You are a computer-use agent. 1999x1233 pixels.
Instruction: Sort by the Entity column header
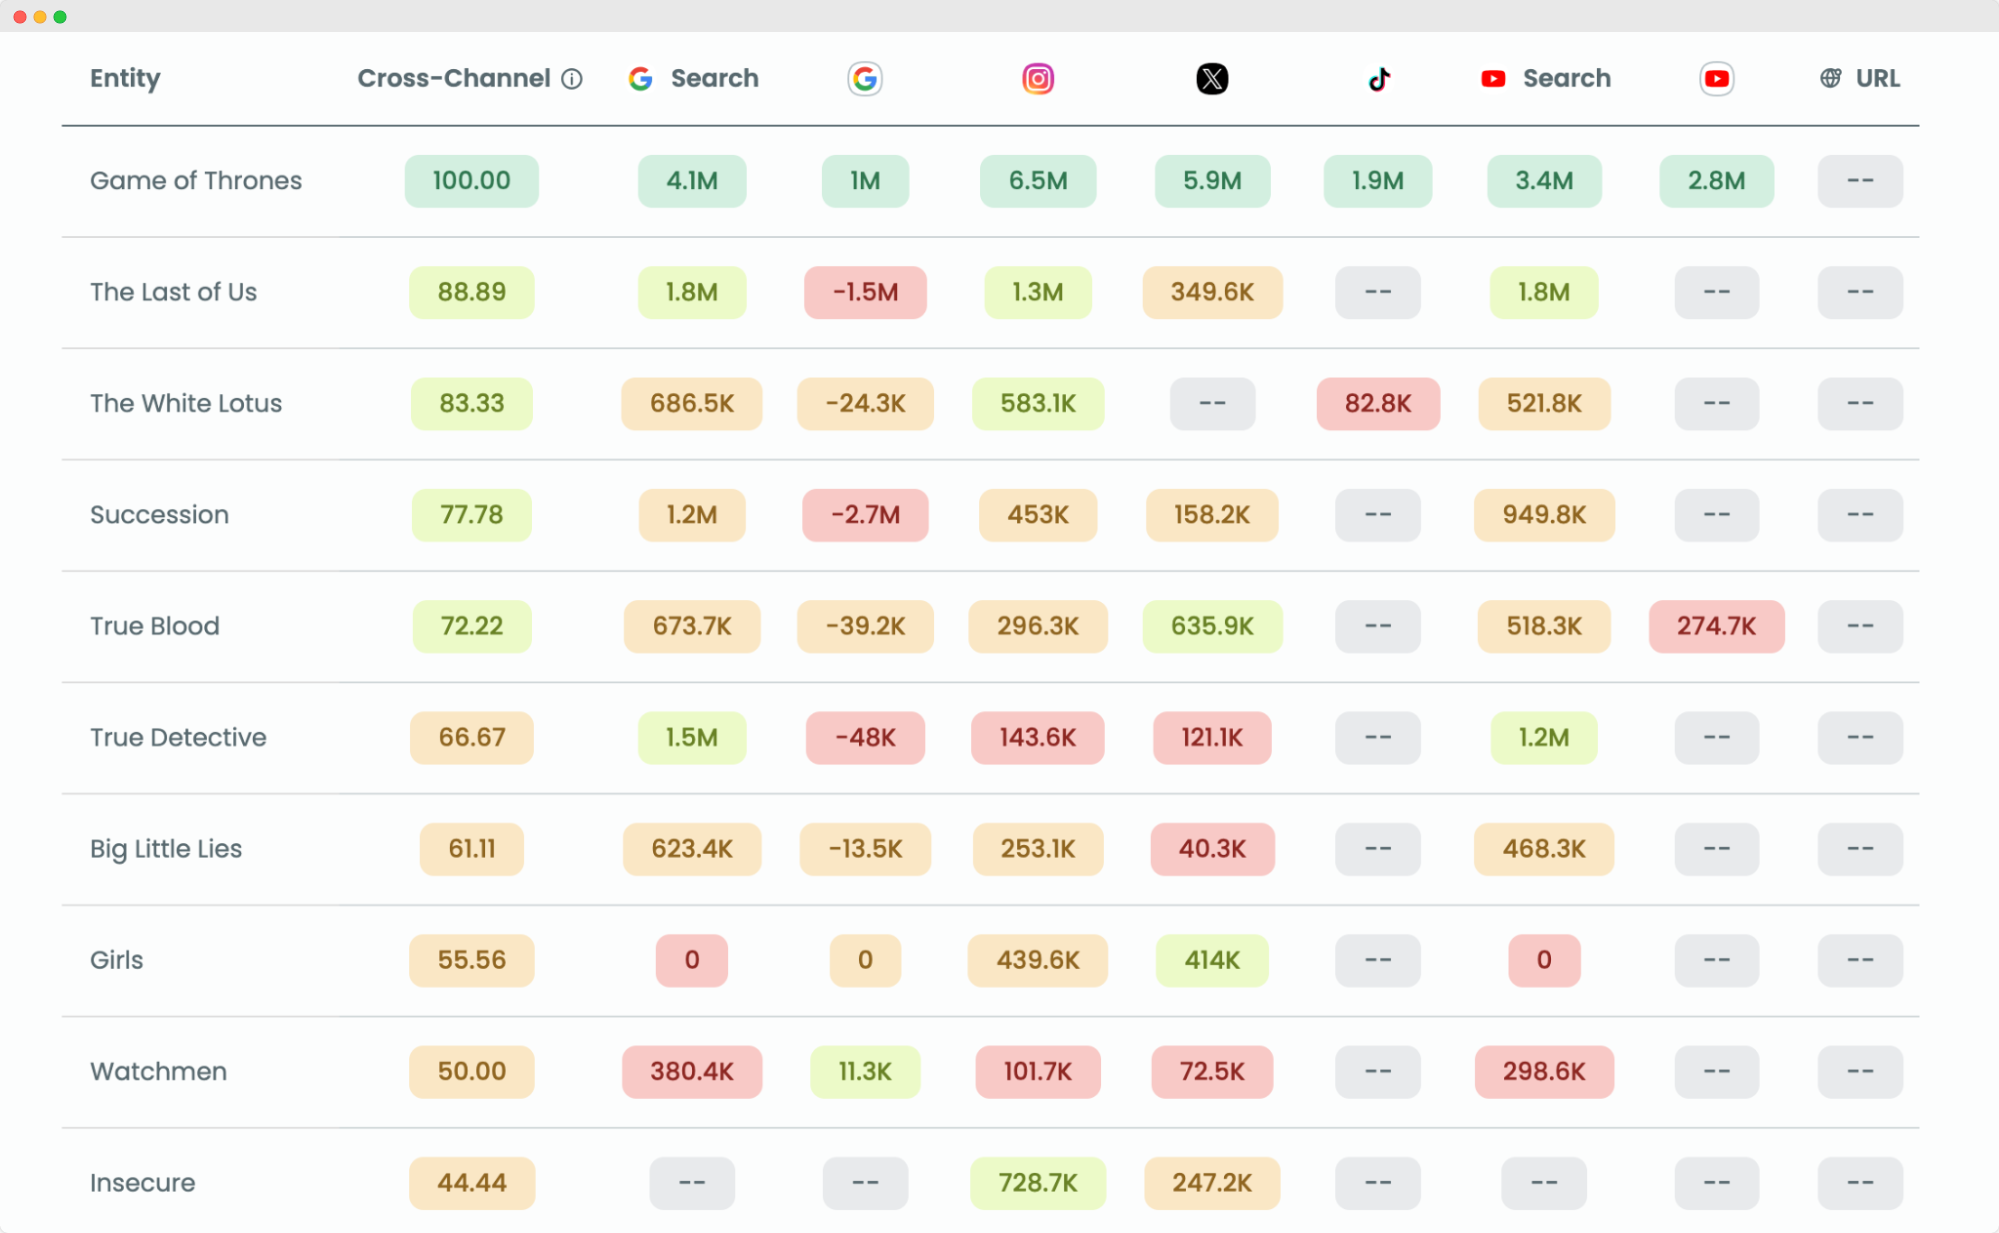click(125, 79)
